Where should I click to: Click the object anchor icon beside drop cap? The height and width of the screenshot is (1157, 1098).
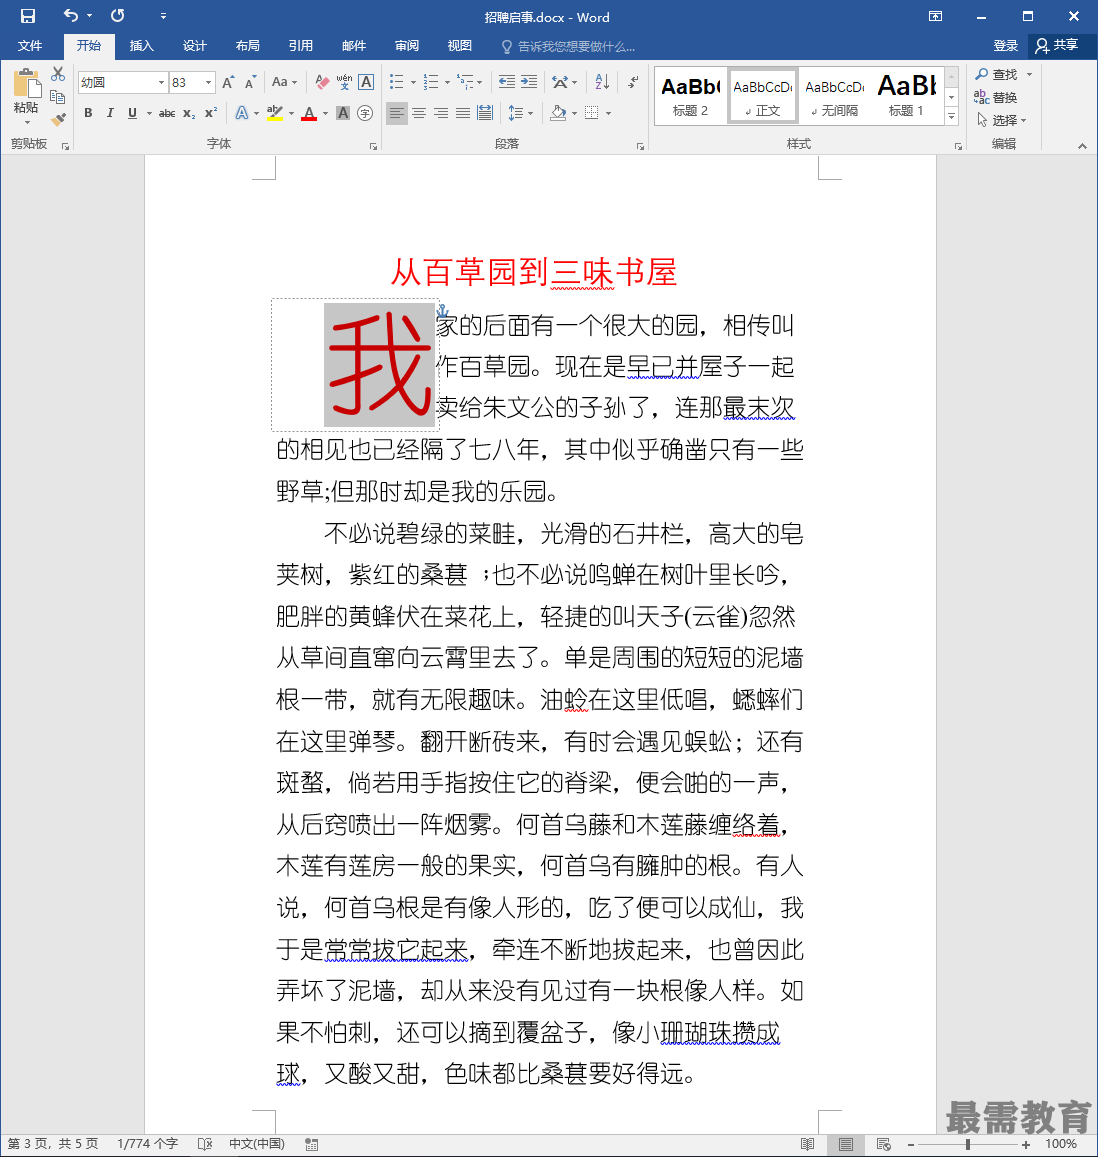442,310
